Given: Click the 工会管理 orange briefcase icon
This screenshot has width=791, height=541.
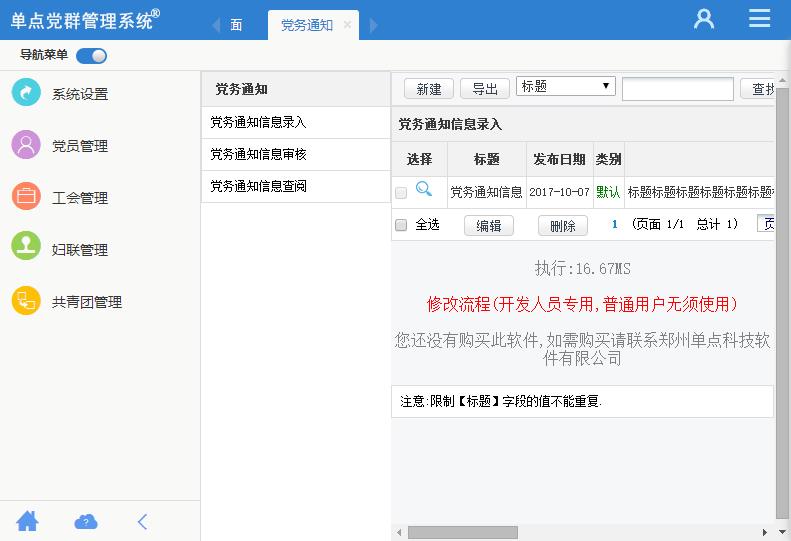Looking at the screenshot, I should pyautogui.click(x=26, y=196).
